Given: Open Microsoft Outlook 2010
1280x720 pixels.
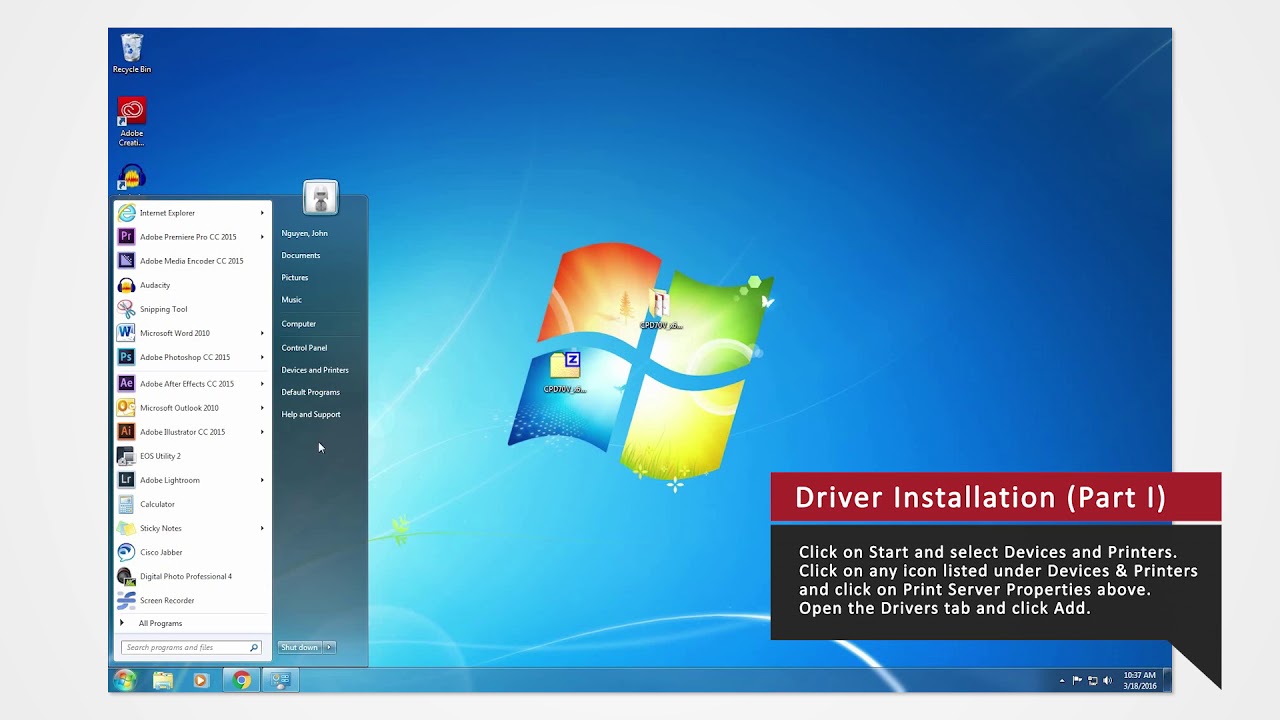Looking at the screenshot, I should tap(191, 408).
